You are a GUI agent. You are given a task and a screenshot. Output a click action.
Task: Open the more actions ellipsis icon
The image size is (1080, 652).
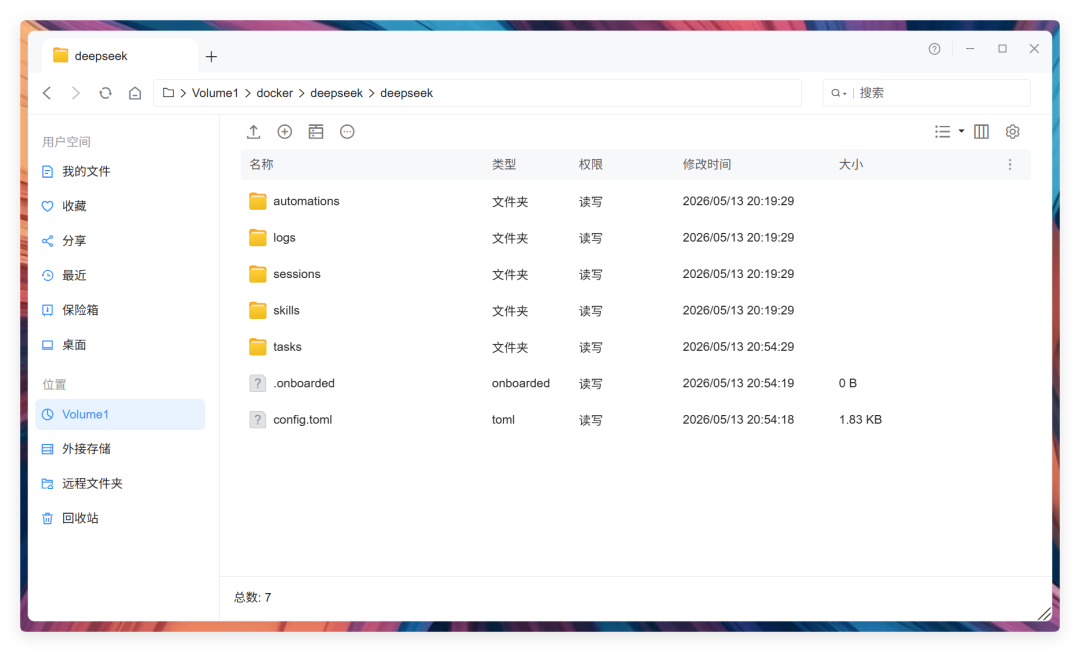(347, 132)
